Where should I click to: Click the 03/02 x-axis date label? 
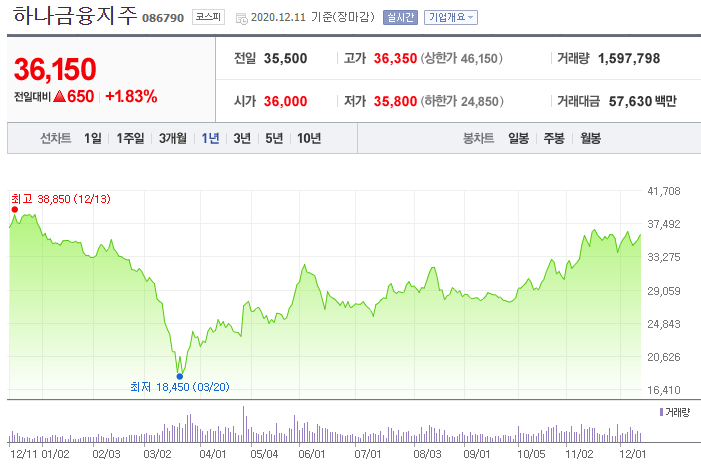coord(157,454)
